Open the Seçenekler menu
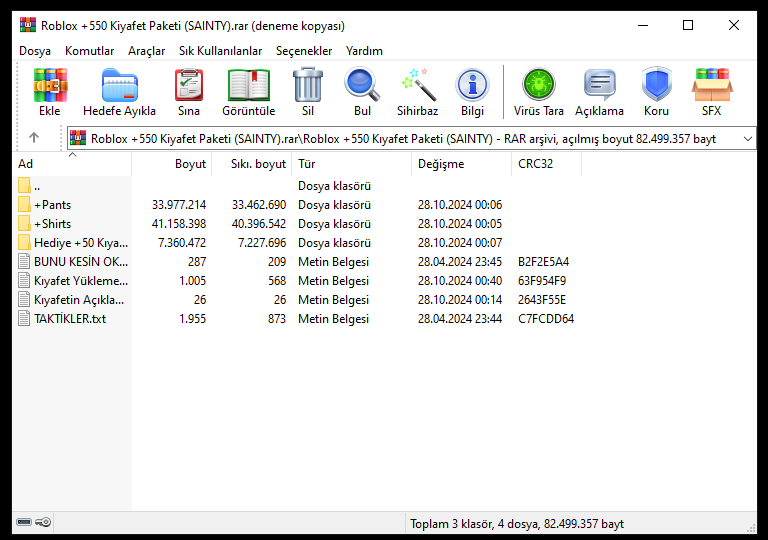The width and height of the screenshot is (768, 540). click(x=304, y=51)
